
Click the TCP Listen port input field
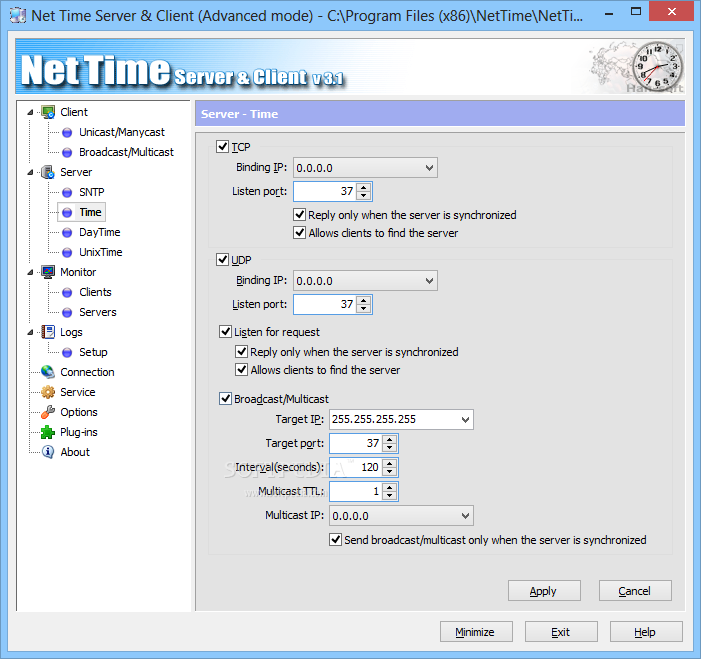tap(326, 191)
